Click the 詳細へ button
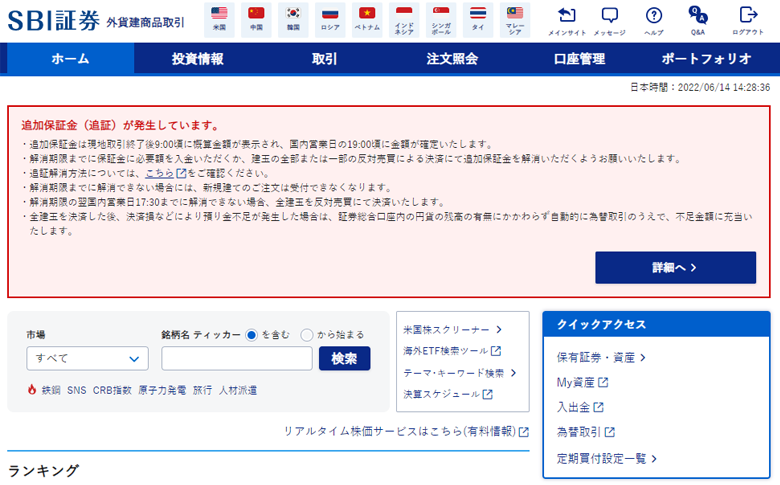This screenshot has height=485, width=780. tap(676, 268)
